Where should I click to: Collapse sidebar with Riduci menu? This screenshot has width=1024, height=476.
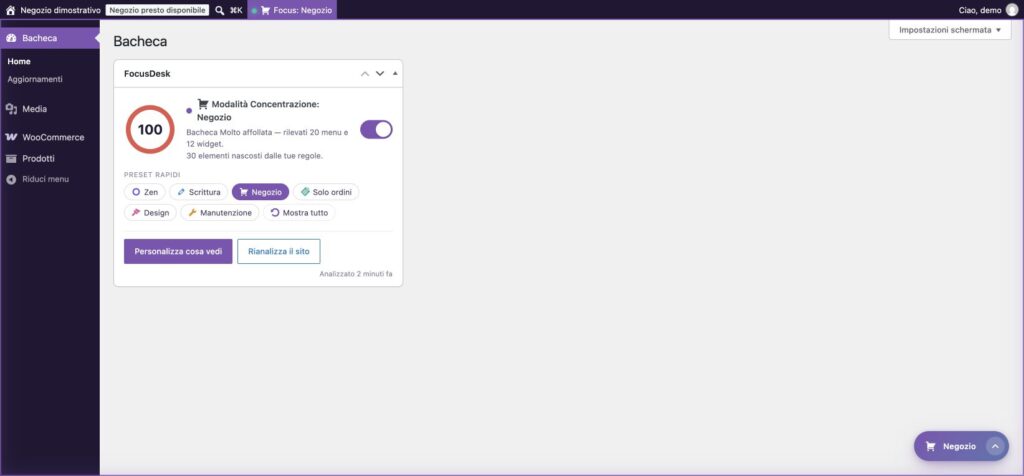pyautogui.click(x=50, y=179)
